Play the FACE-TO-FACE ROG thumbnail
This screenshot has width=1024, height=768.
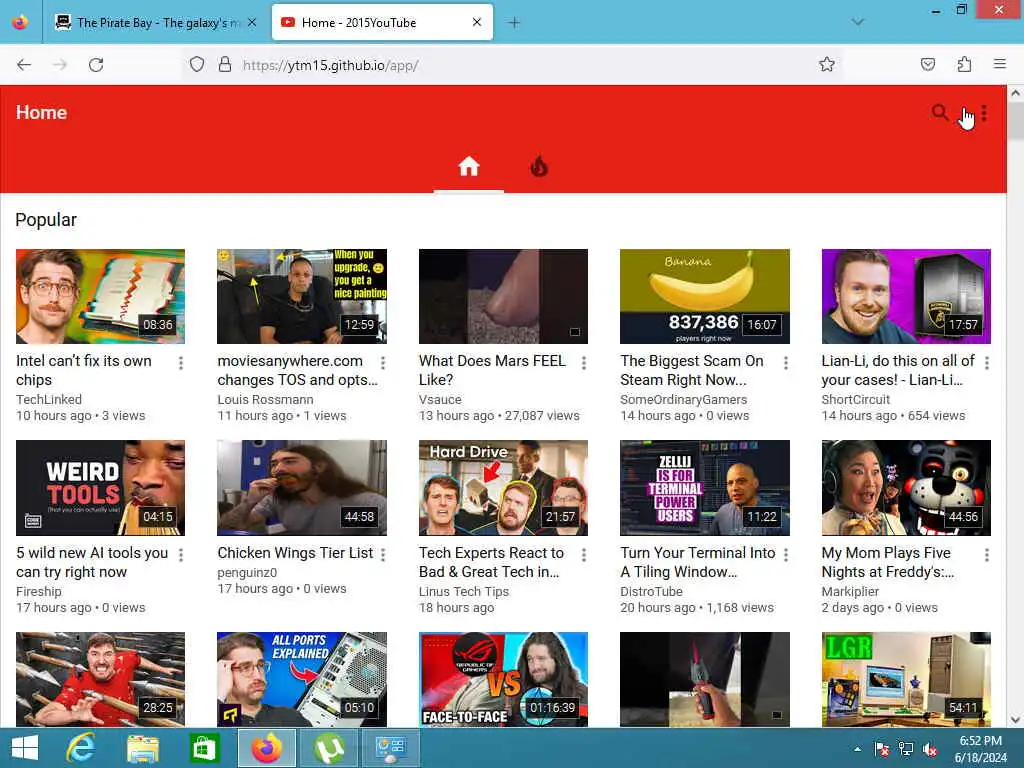(x=504, y=679)
